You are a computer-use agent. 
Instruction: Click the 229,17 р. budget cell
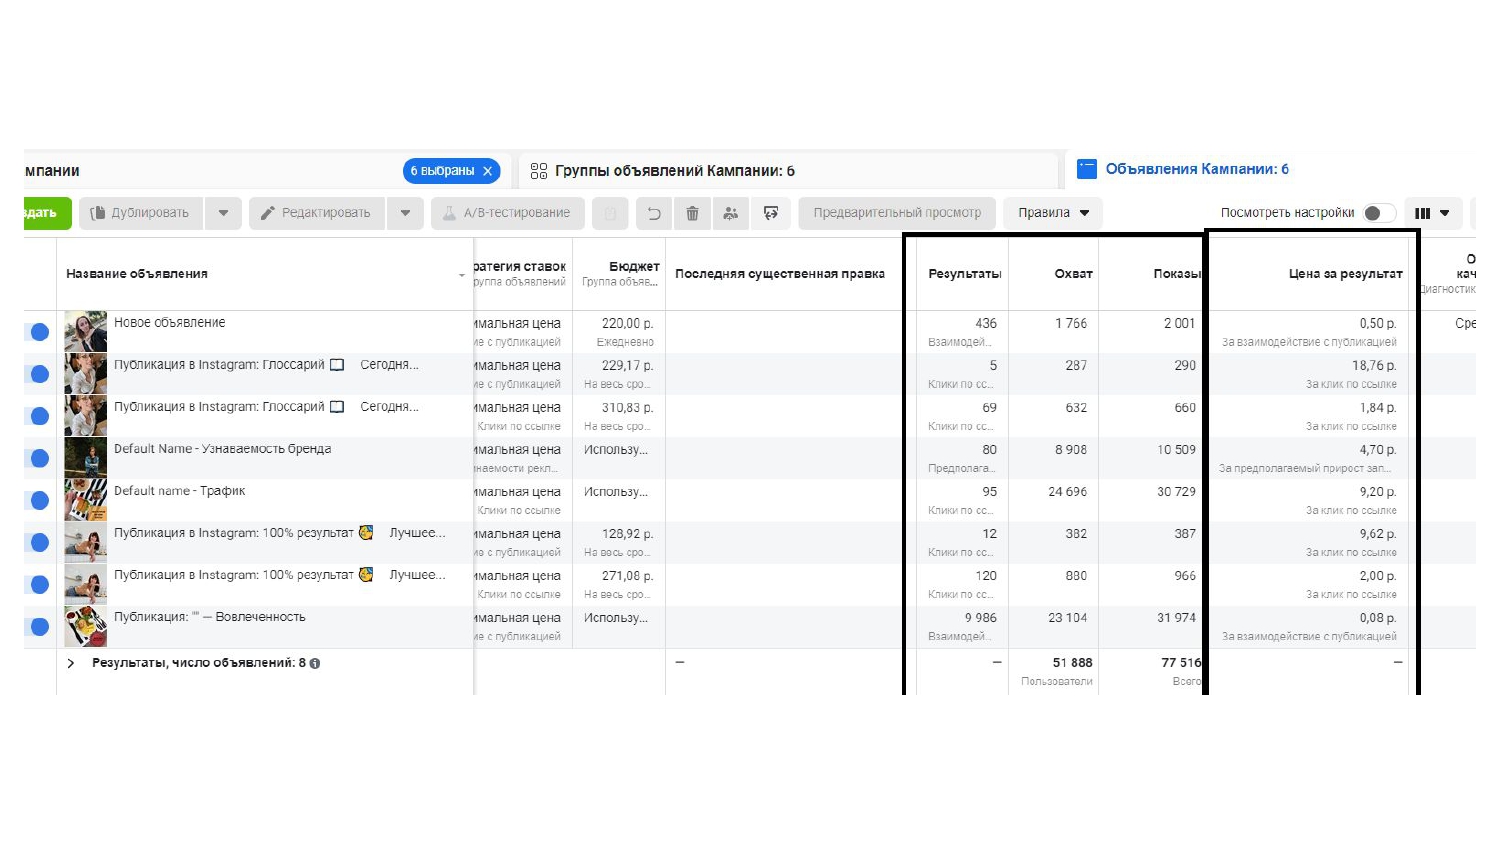[627, 366]
